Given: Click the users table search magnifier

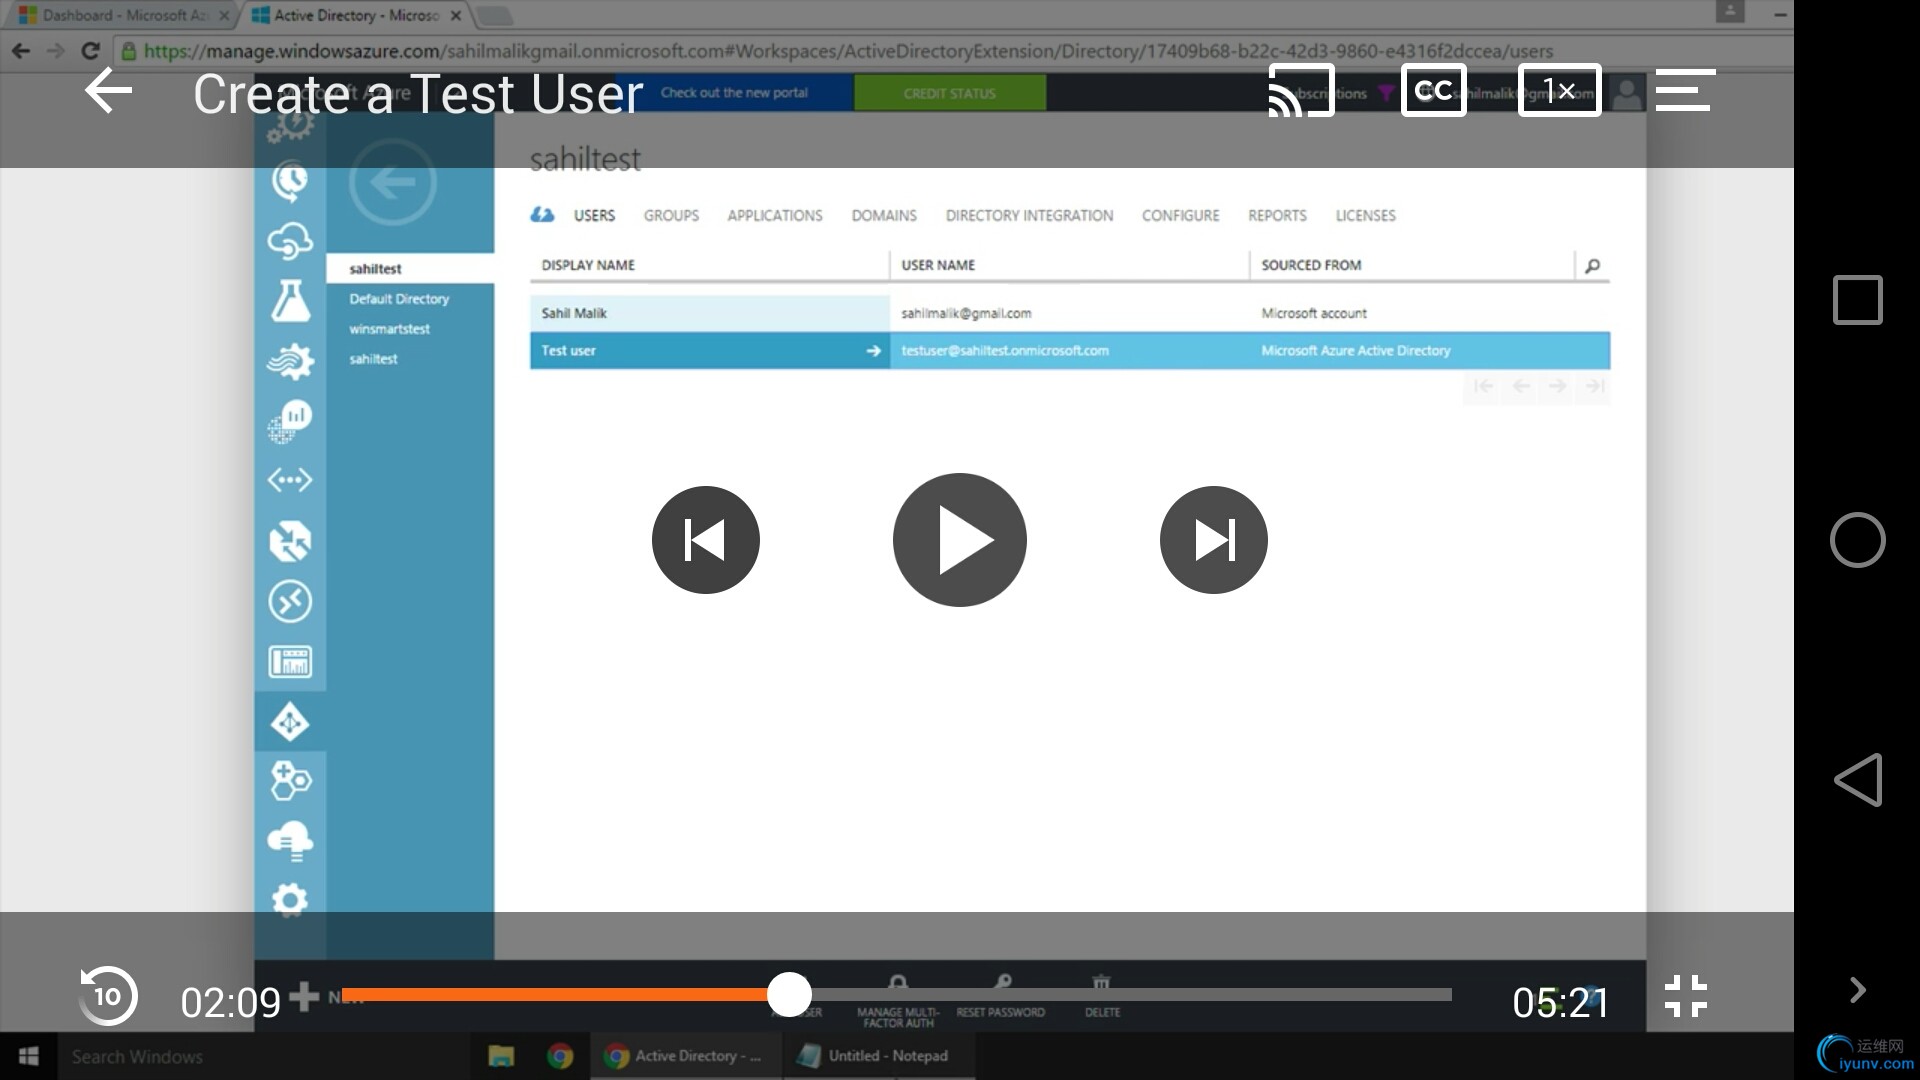Looking at the screenshot, I should click(x=1592, y=265).
